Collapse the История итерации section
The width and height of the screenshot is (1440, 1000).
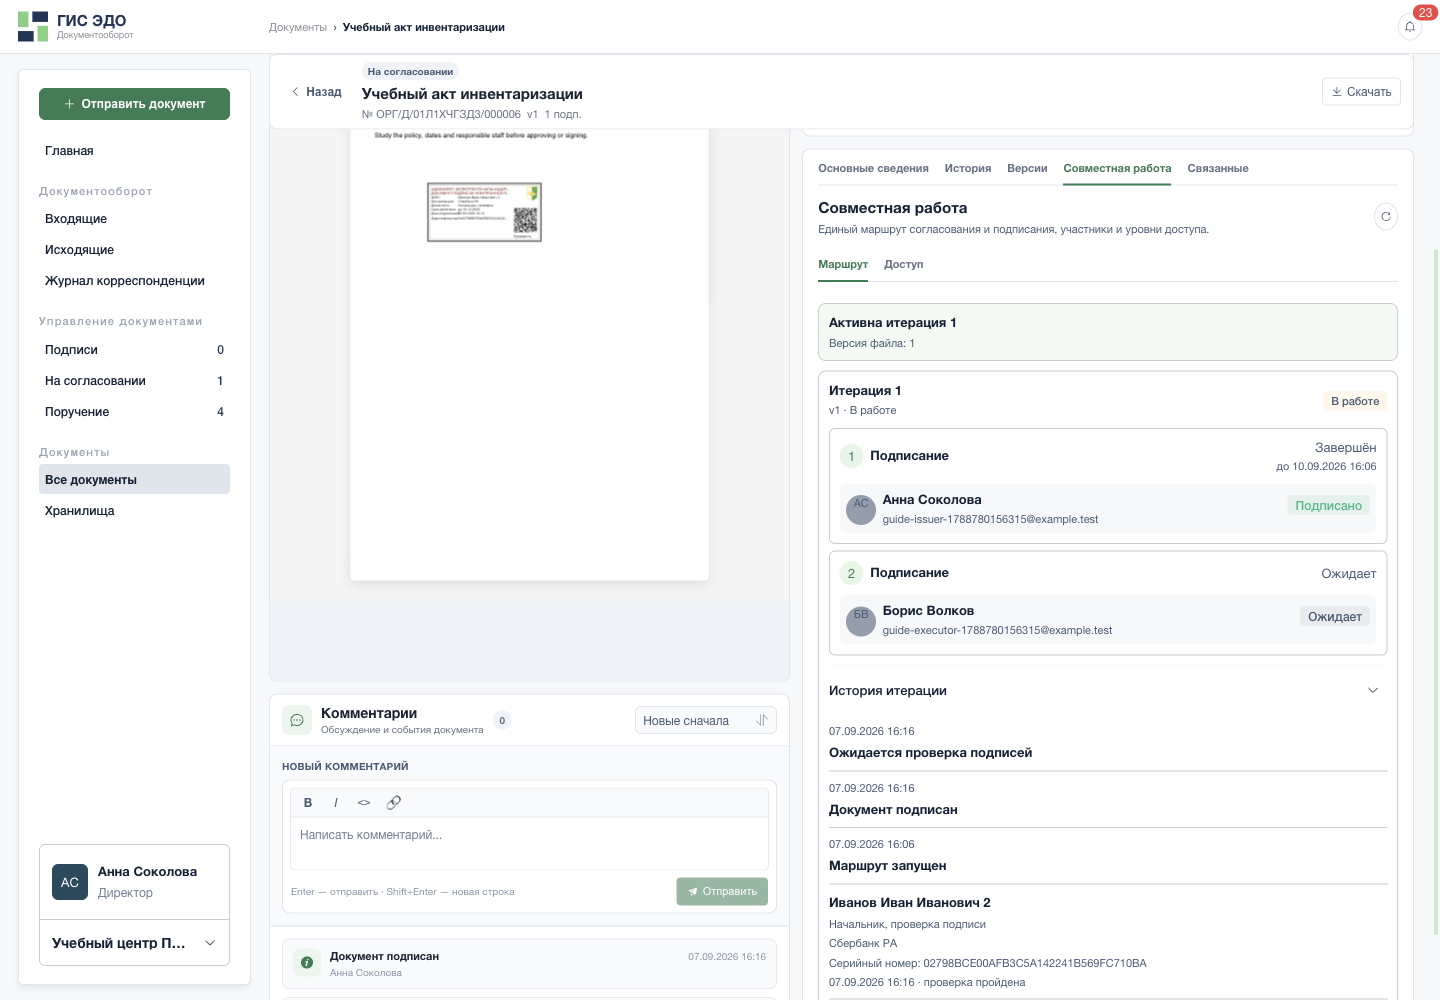(x=1373, y=690)
